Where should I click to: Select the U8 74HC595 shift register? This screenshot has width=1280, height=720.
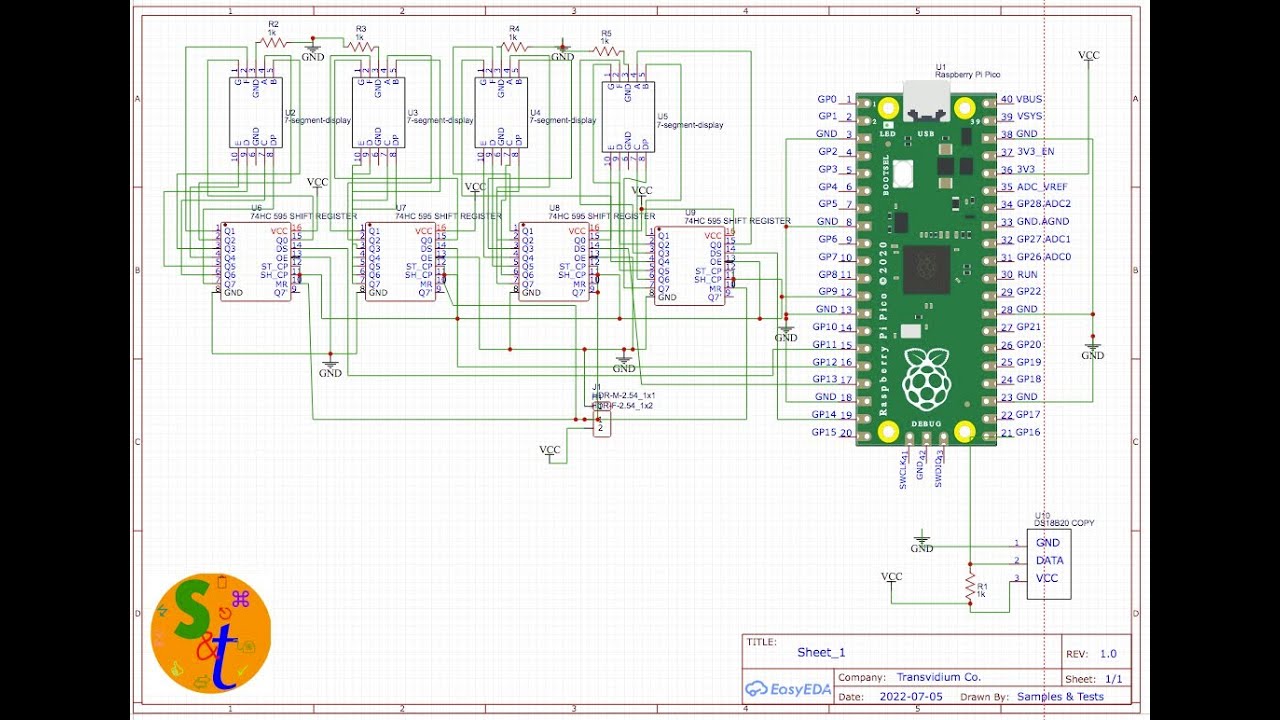click(x=553, y=261)
